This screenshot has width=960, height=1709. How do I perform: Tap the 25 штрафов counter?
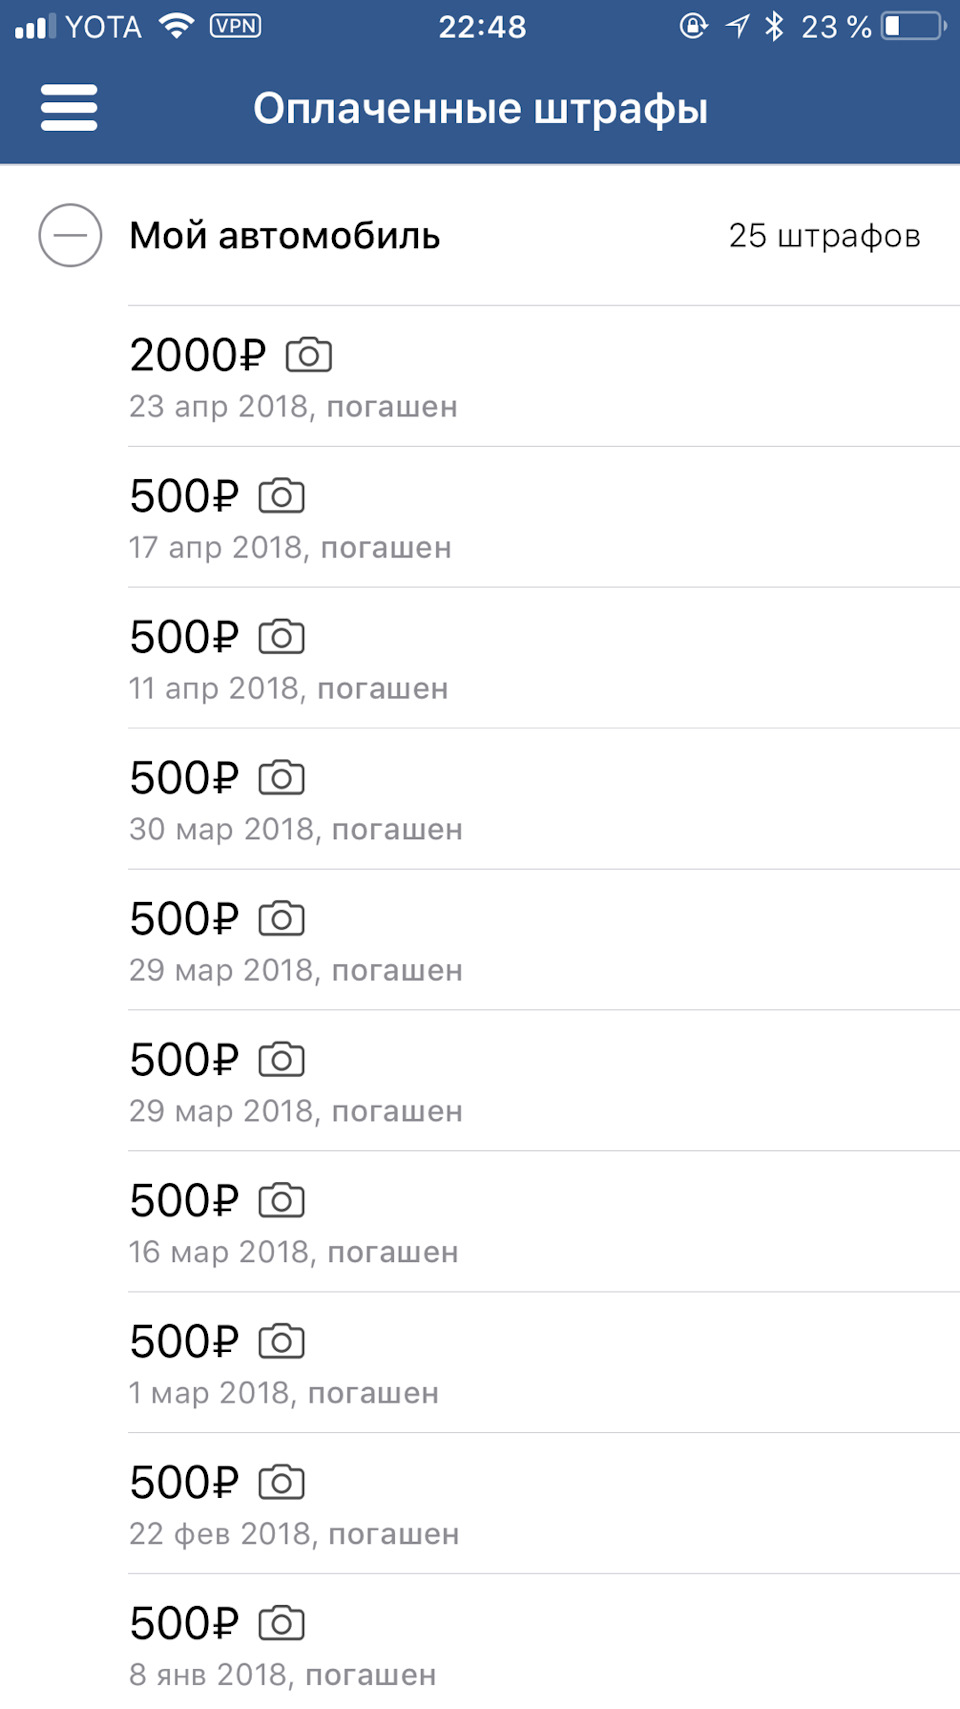824,236
